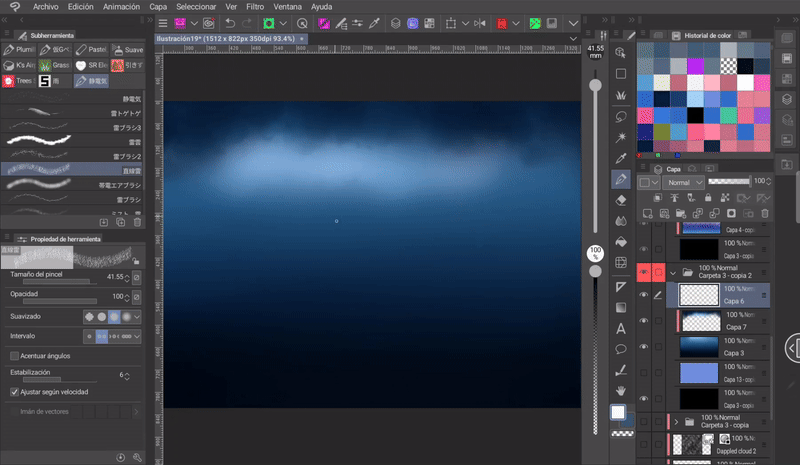This screenshot has width=800, height=465.
Task: Select the Lasso selection tool
Action: point(621,117)
